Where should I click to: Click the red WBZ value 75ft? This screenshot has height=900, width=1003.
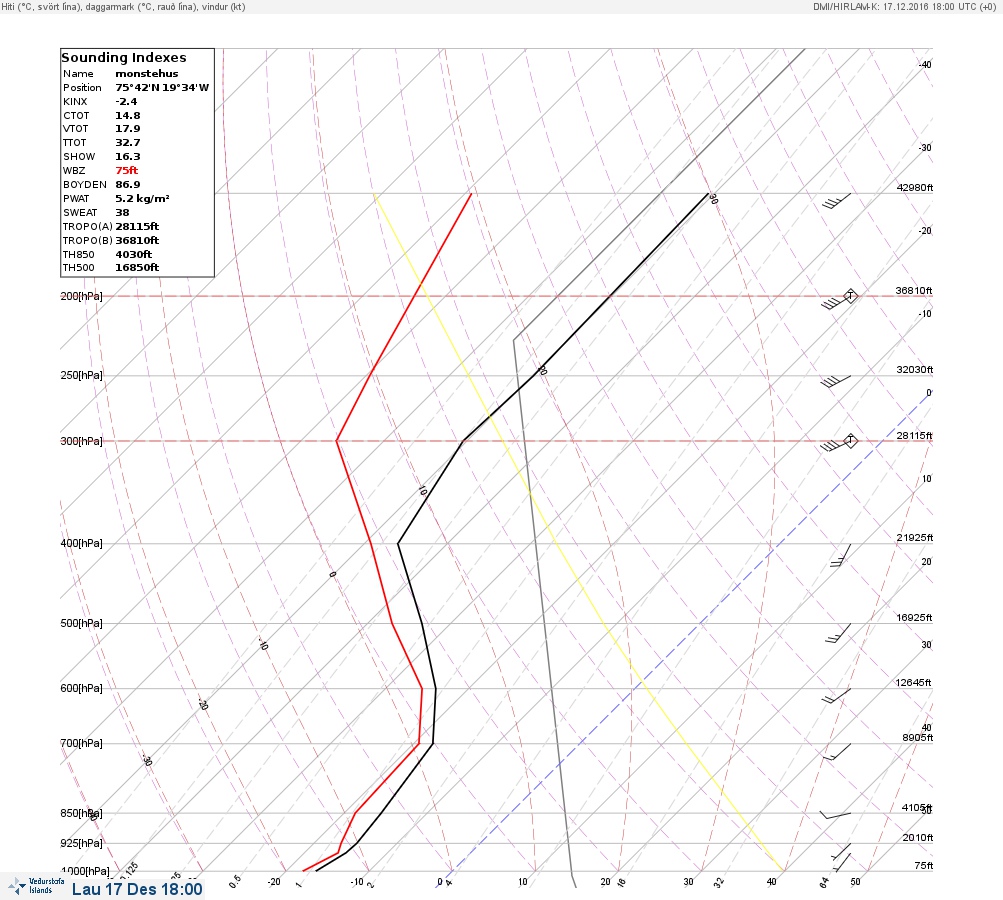(127, 170)
